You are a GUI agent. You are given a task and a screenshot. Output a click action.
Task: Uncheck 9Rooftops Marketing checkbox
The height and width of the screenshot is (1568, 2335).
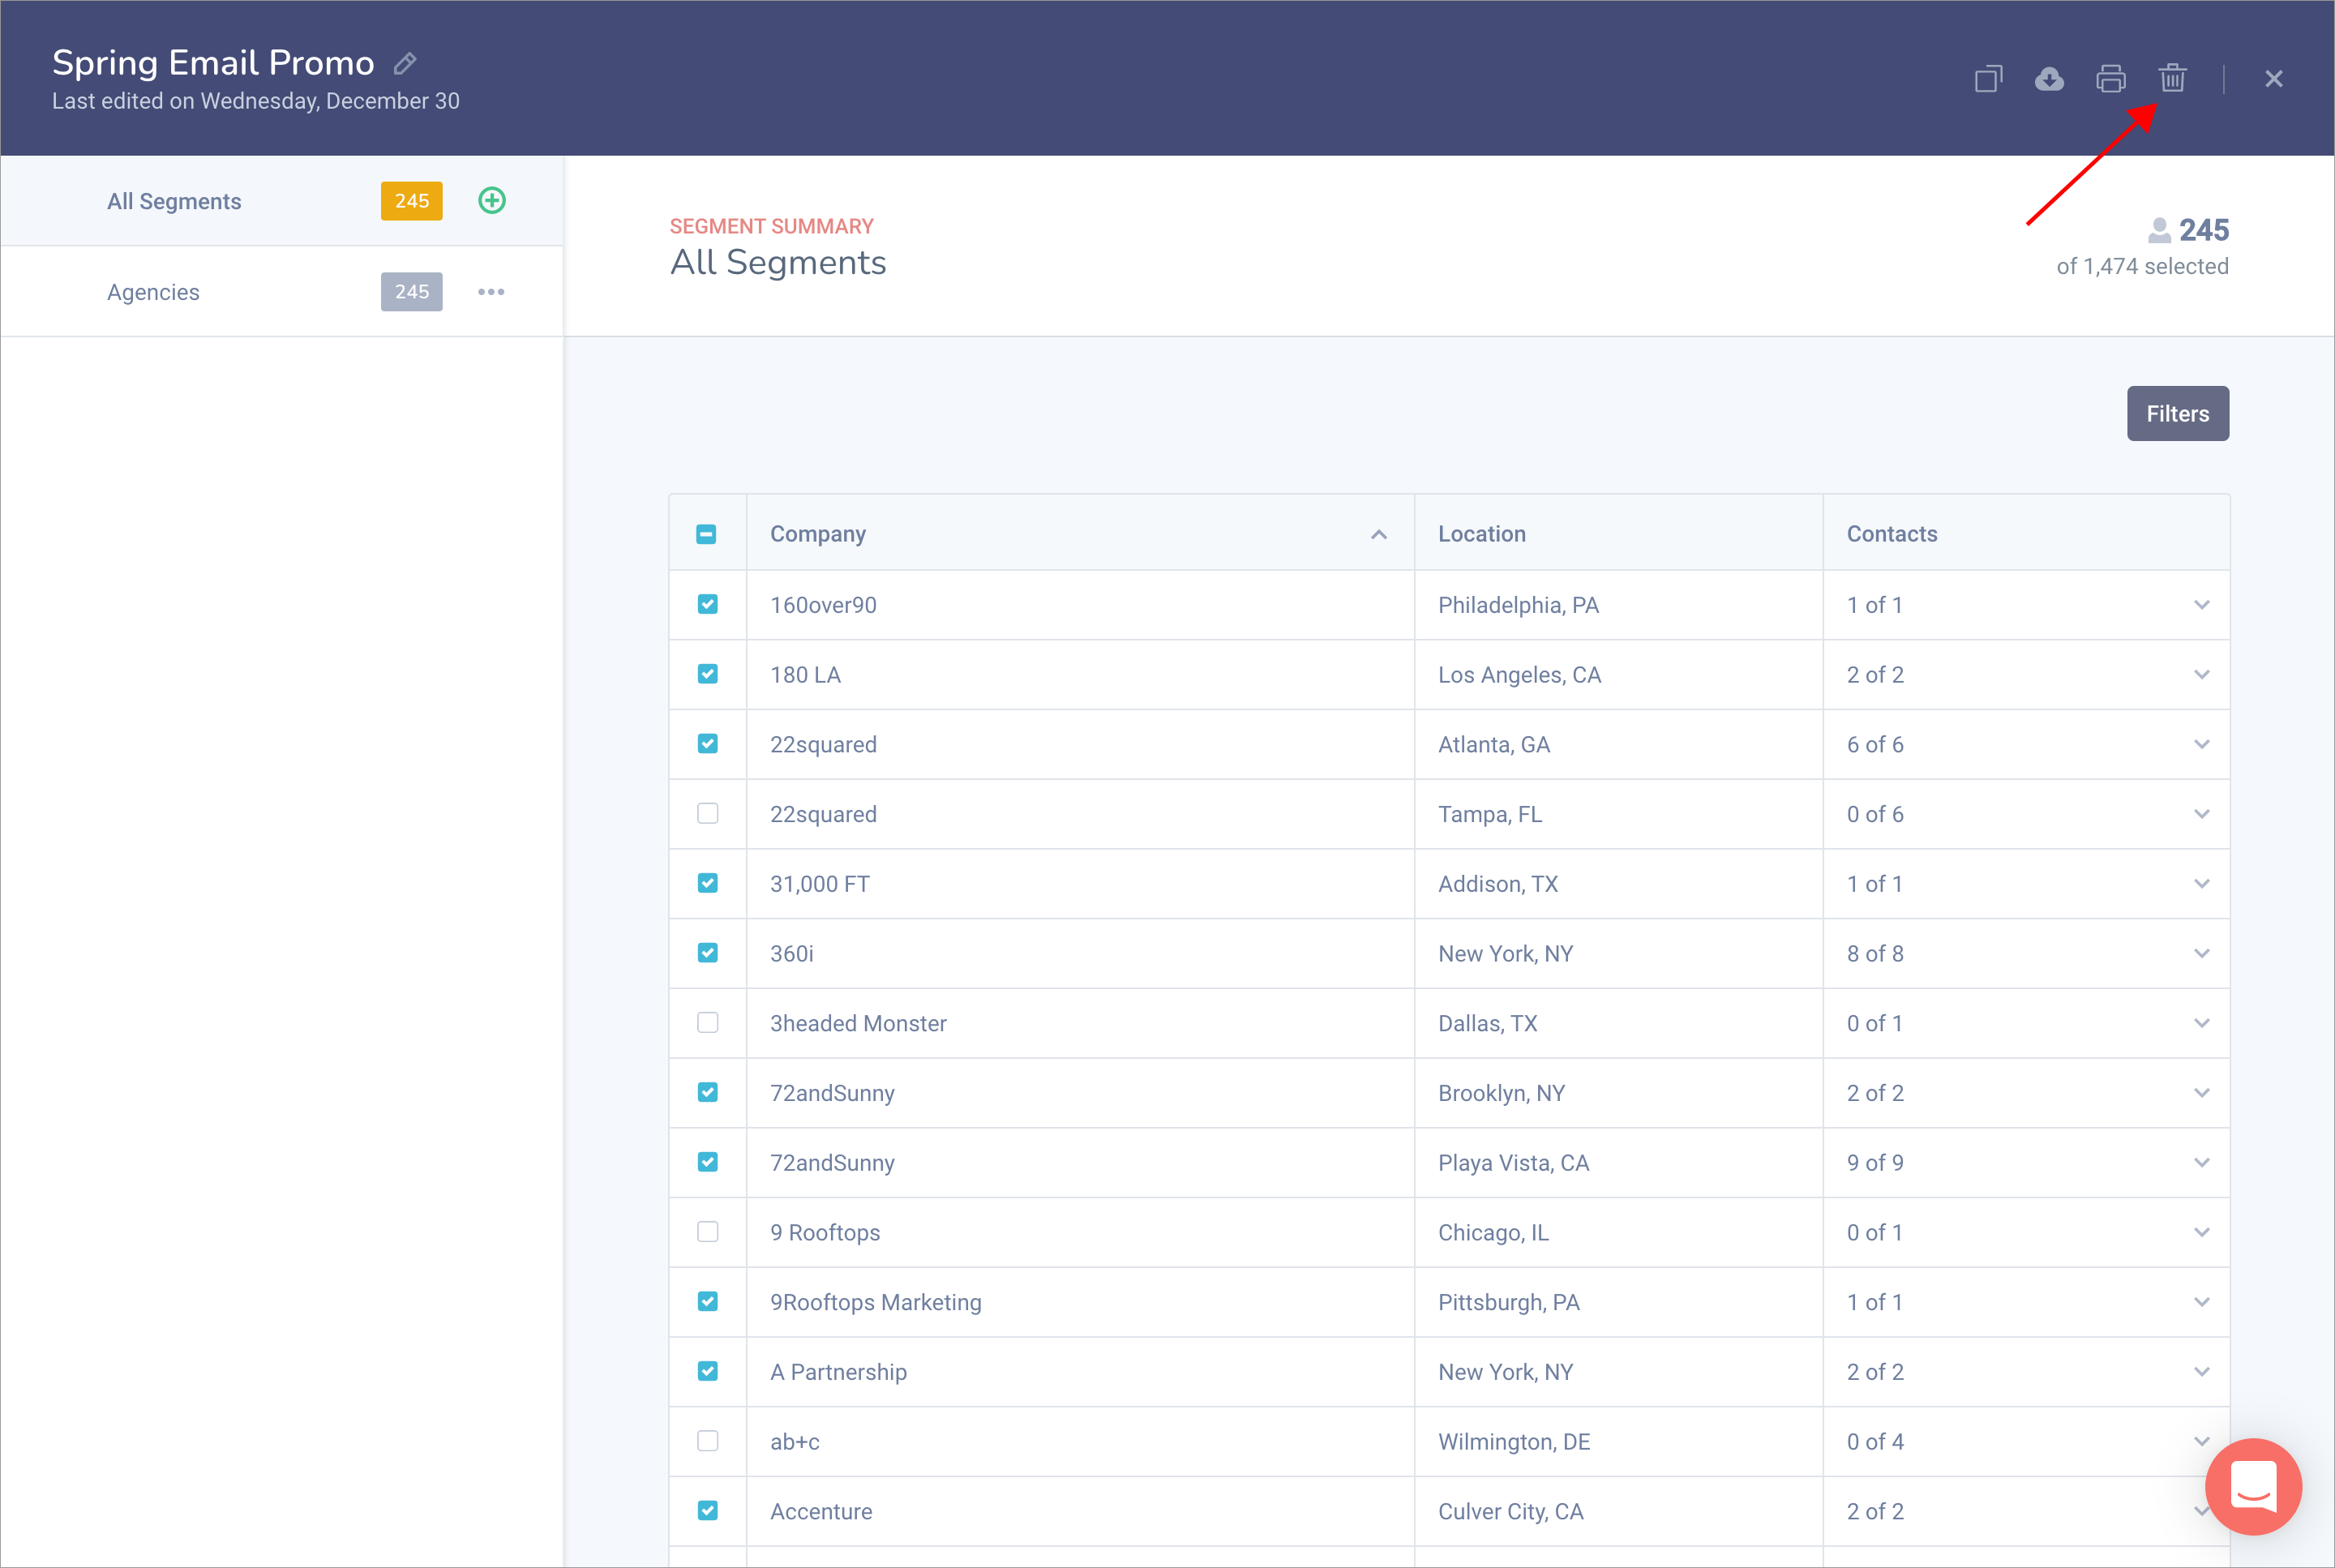[708, 1302]
